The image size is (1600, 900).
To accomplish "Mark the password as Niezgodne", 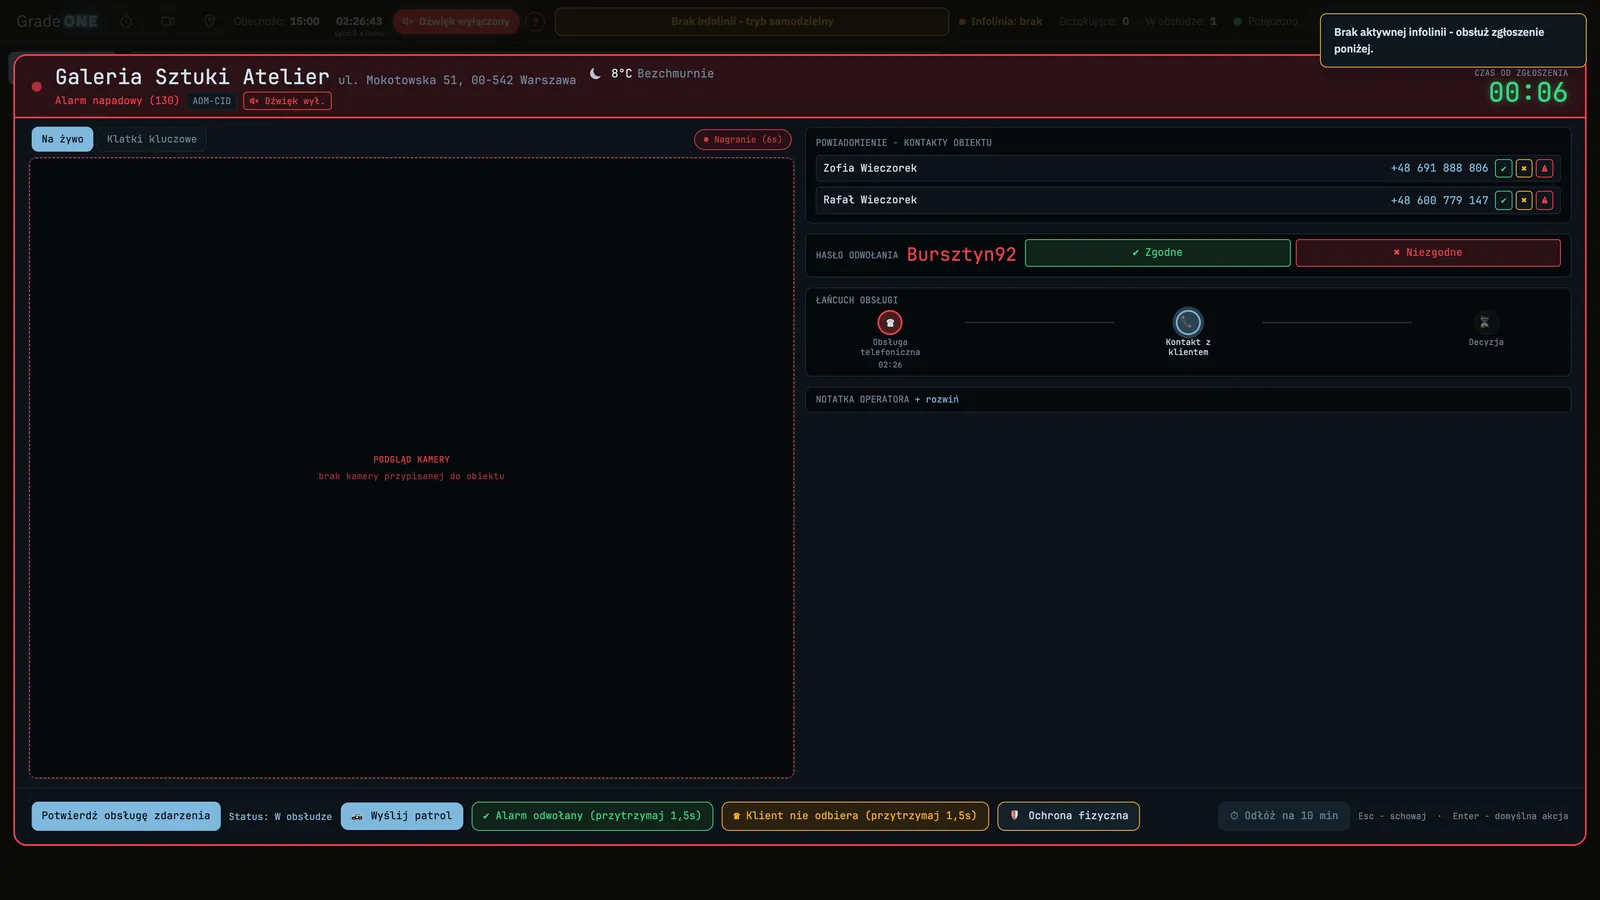I will 1428,253.
